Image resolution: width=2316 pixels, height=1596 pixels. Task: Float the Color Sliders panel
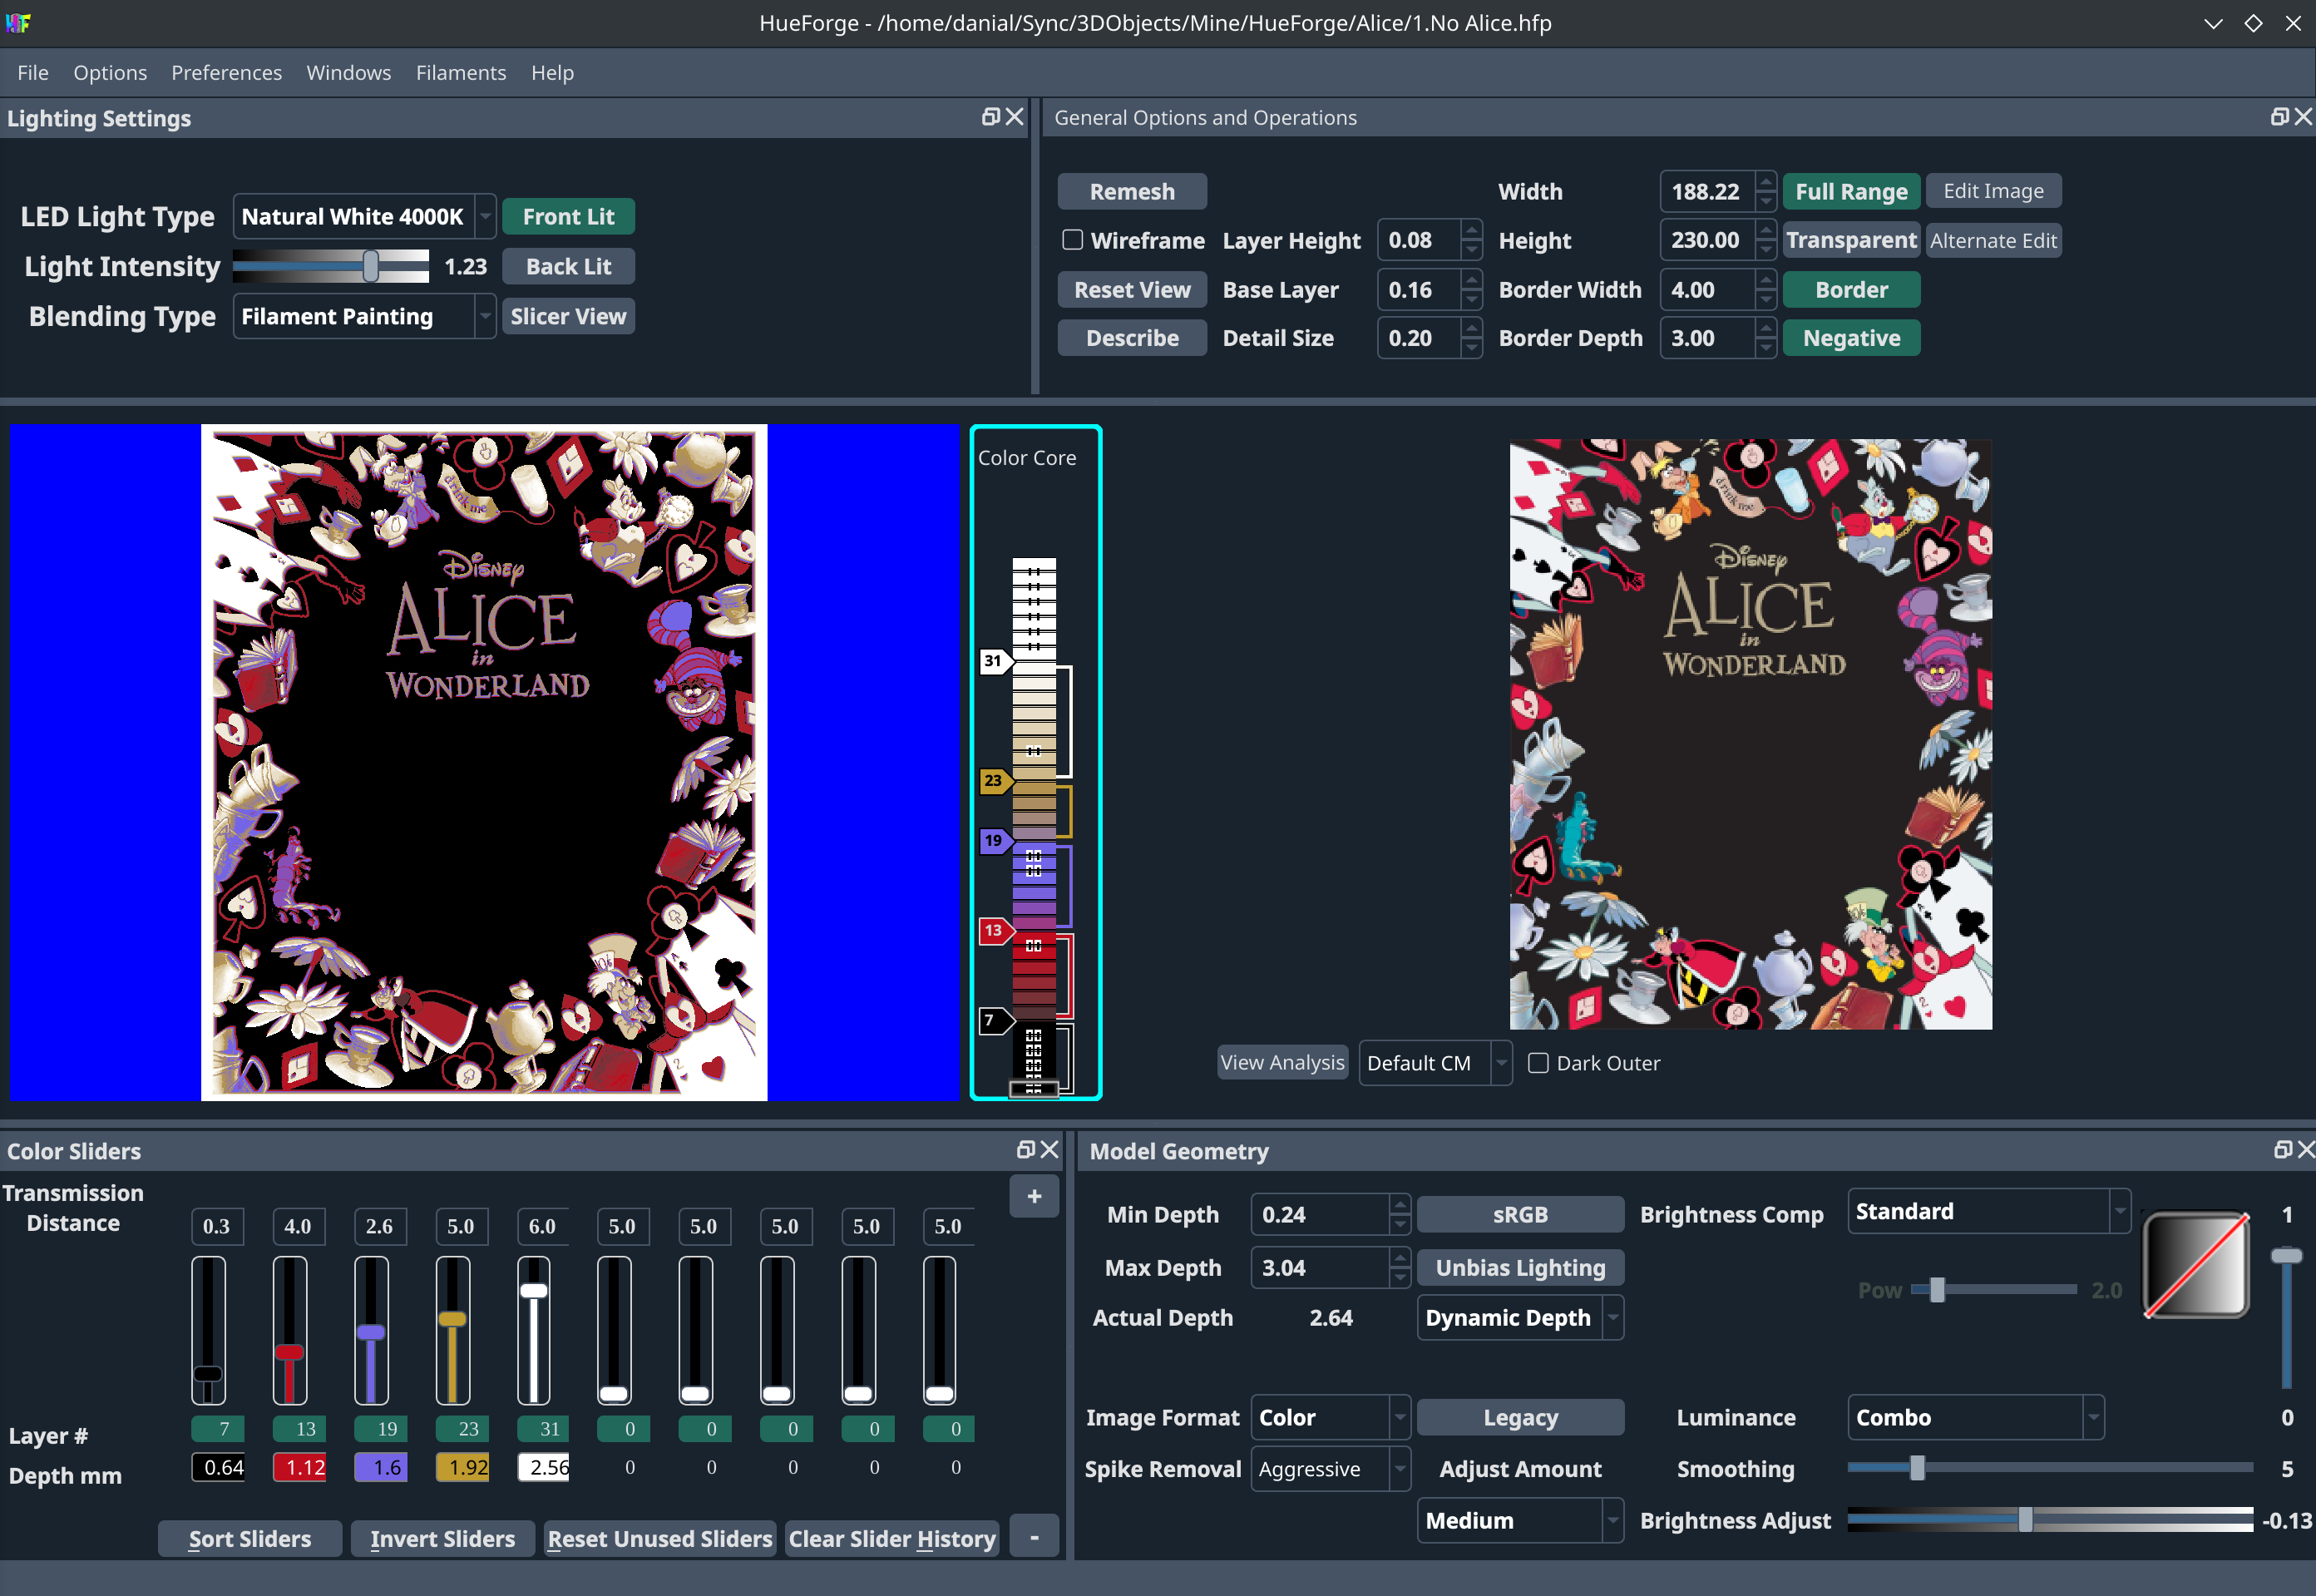1025,1150
